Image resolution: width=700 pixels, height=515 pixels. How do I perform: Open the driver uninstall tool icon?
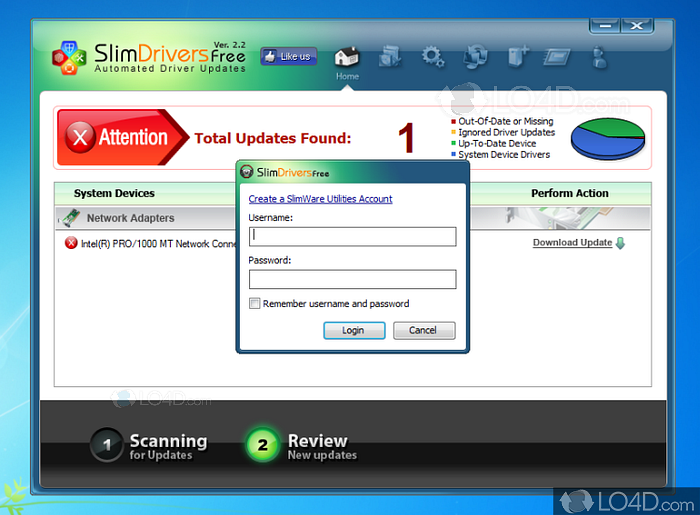coord(390,57)
